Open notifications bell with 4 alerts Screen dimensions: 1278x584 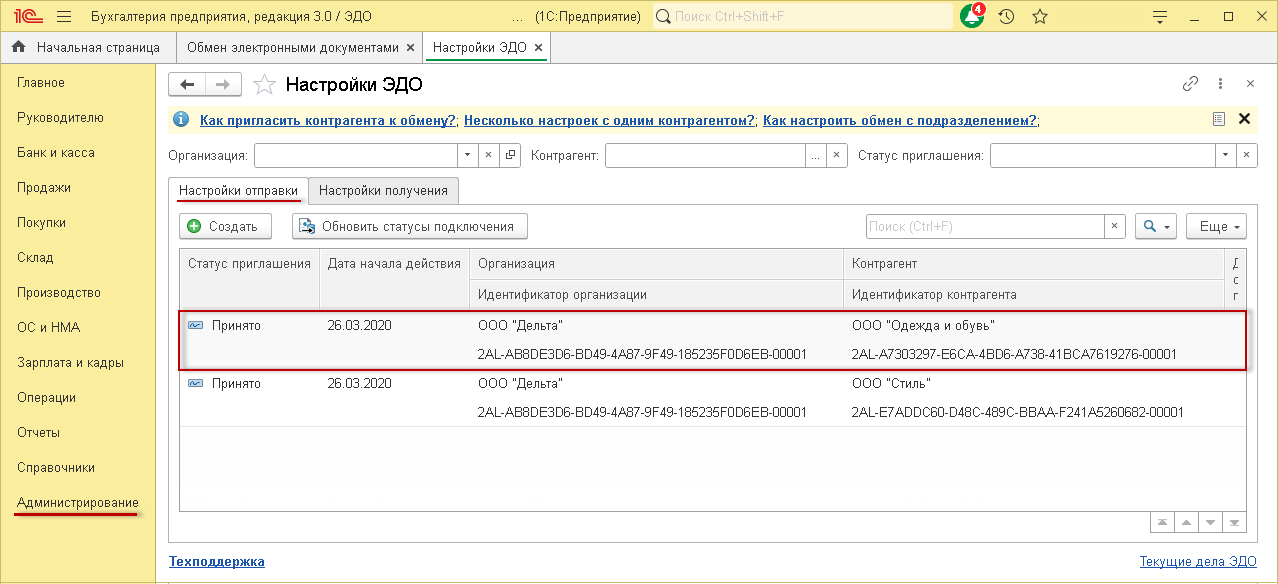(x=971, y=16)
